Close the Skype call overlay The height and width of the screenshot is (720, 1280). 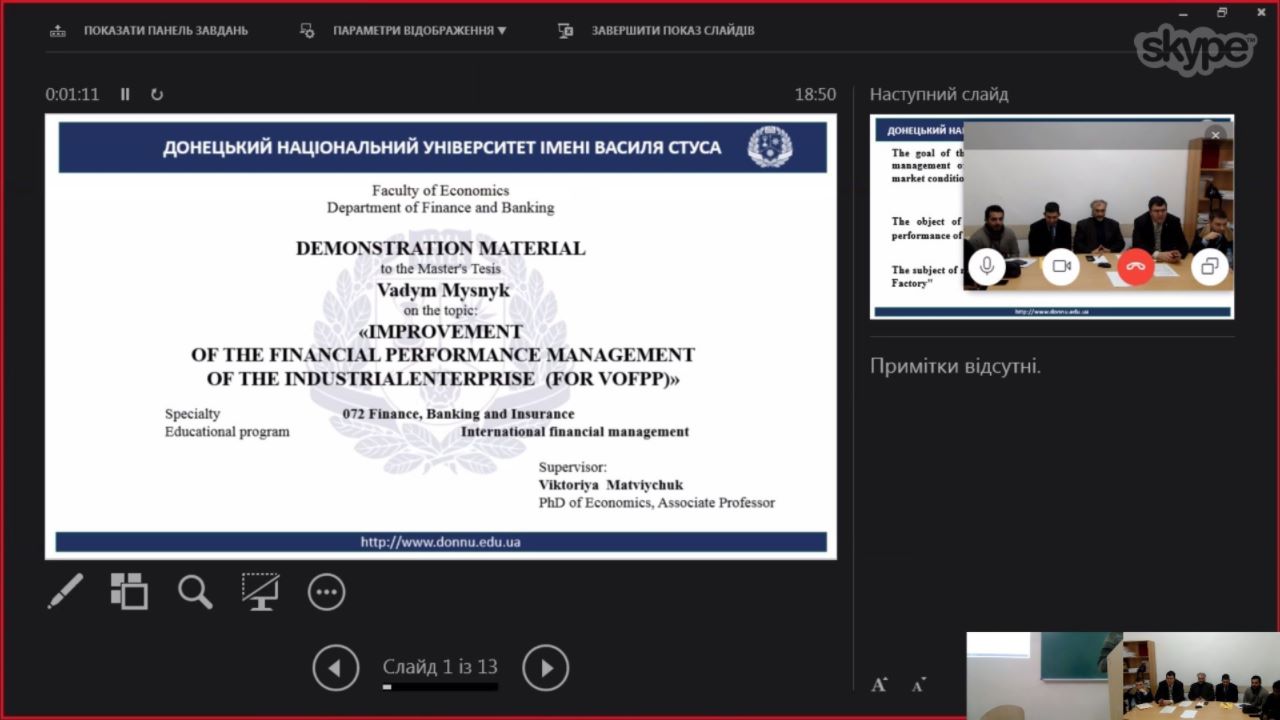pos(1215,135)
